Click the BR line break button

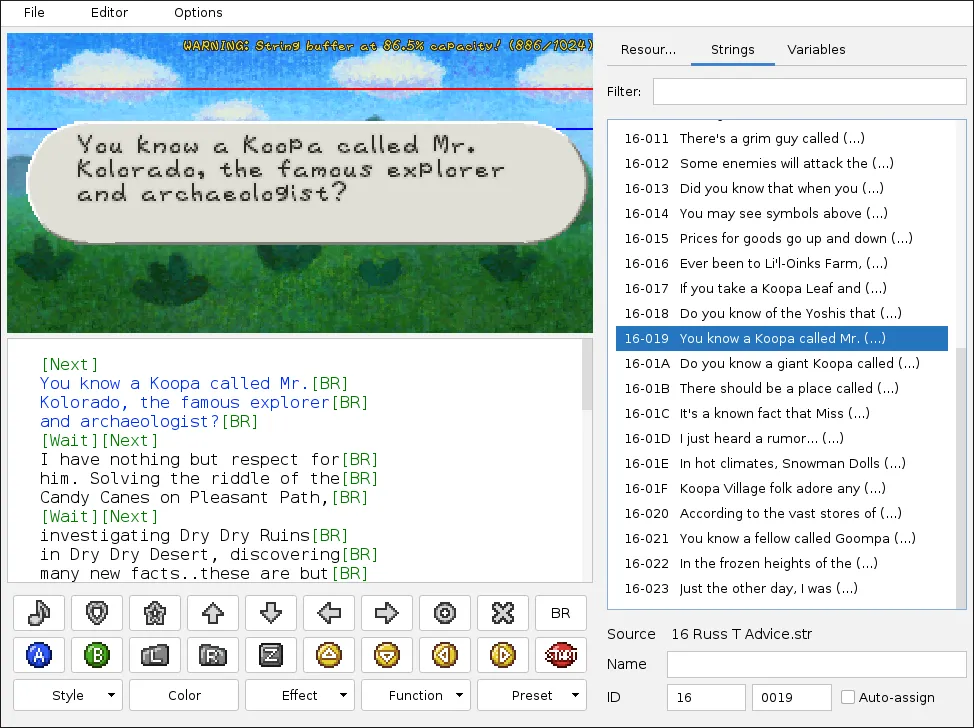click(561, 613)
